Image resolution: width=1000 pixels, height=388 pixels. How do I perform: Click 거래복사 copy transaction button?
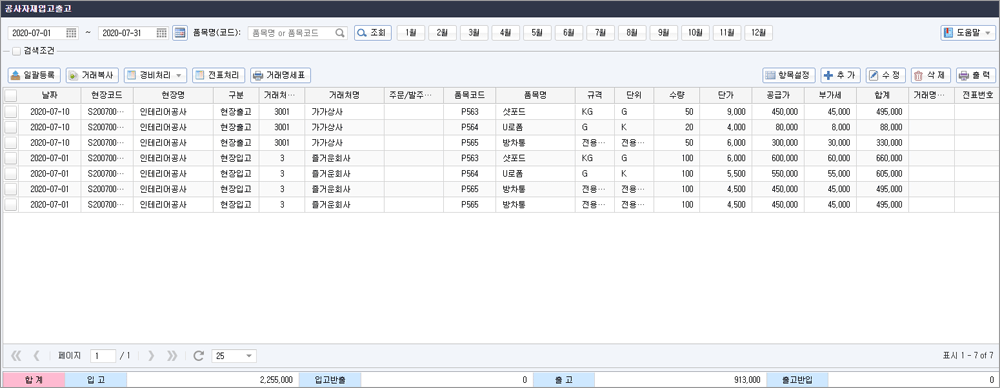click(x=92, y=75)
